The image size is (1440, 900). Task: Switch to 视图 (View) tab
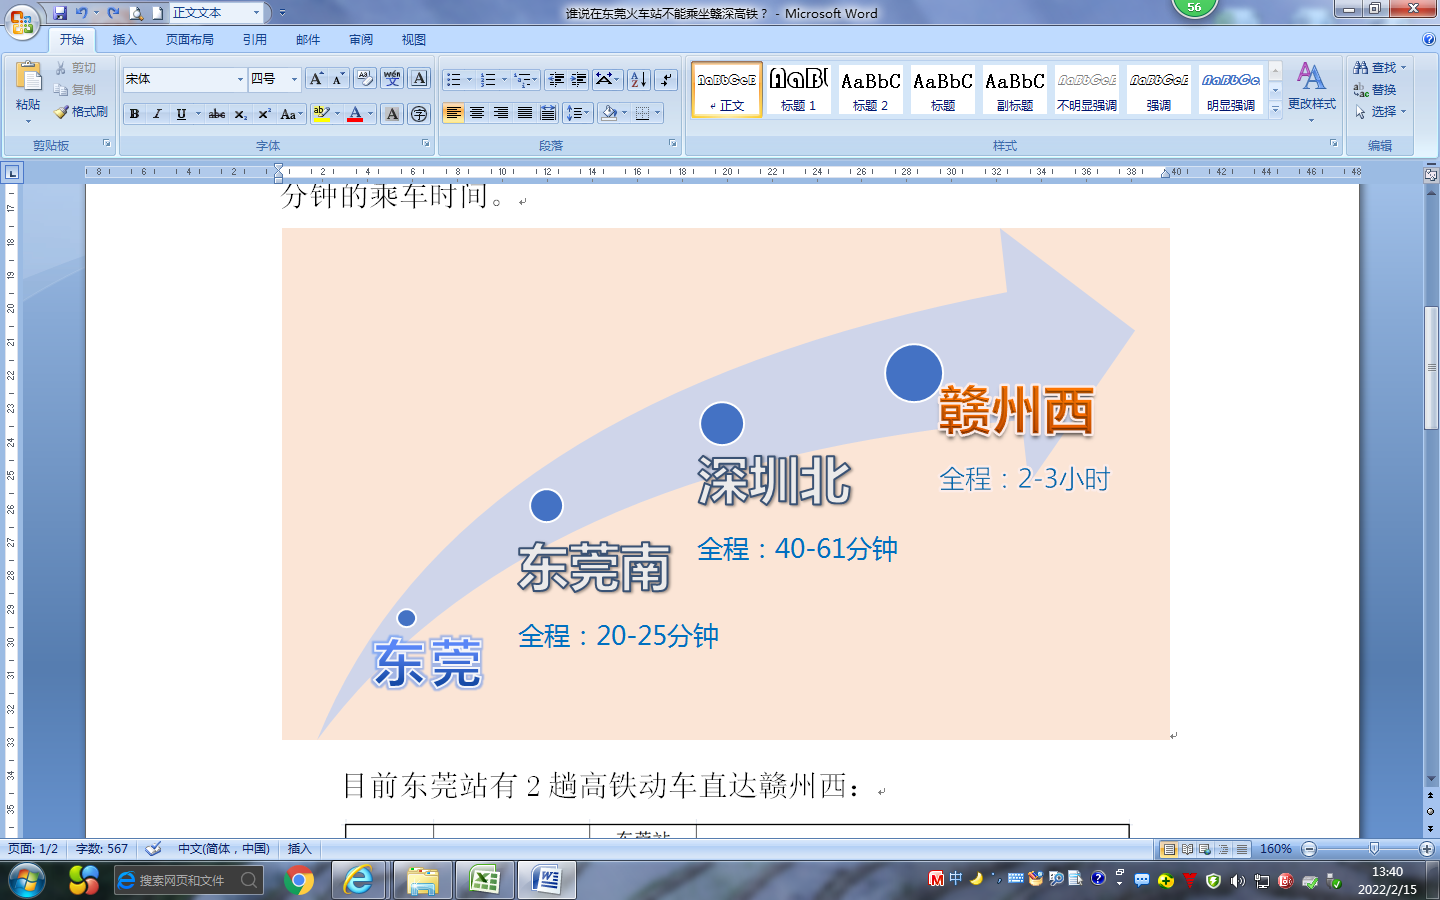click(414, 40)
